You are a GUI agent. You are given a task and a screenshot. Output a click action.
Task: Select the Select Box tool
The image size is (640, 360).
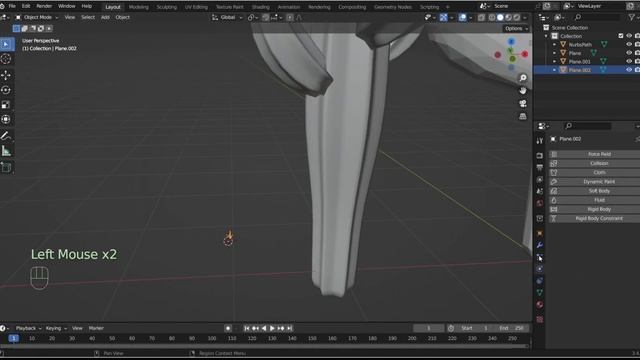pyautogui.click(x=7, y=44)
